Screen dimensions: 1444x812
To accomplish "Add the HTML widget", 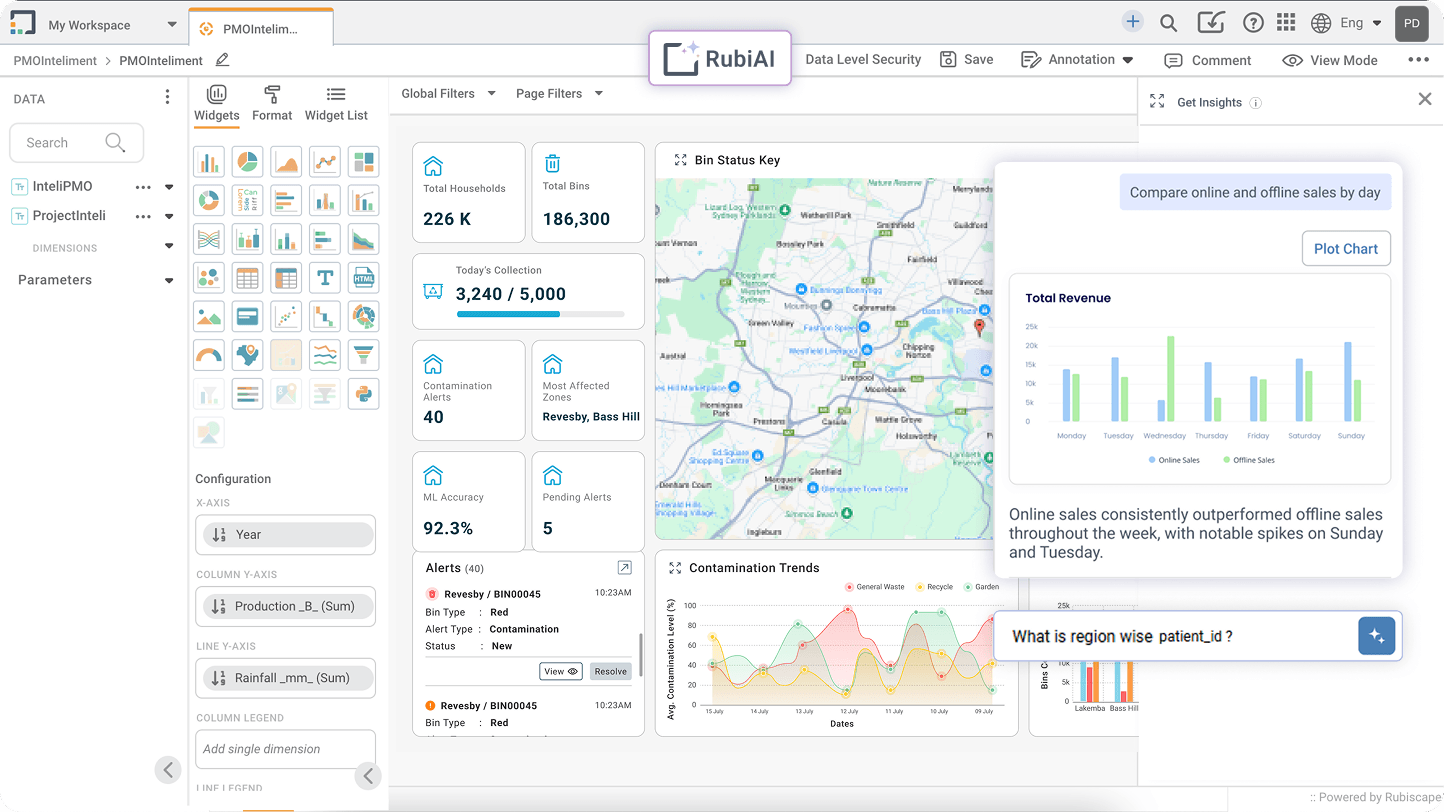I will click(x=364, y=277).
